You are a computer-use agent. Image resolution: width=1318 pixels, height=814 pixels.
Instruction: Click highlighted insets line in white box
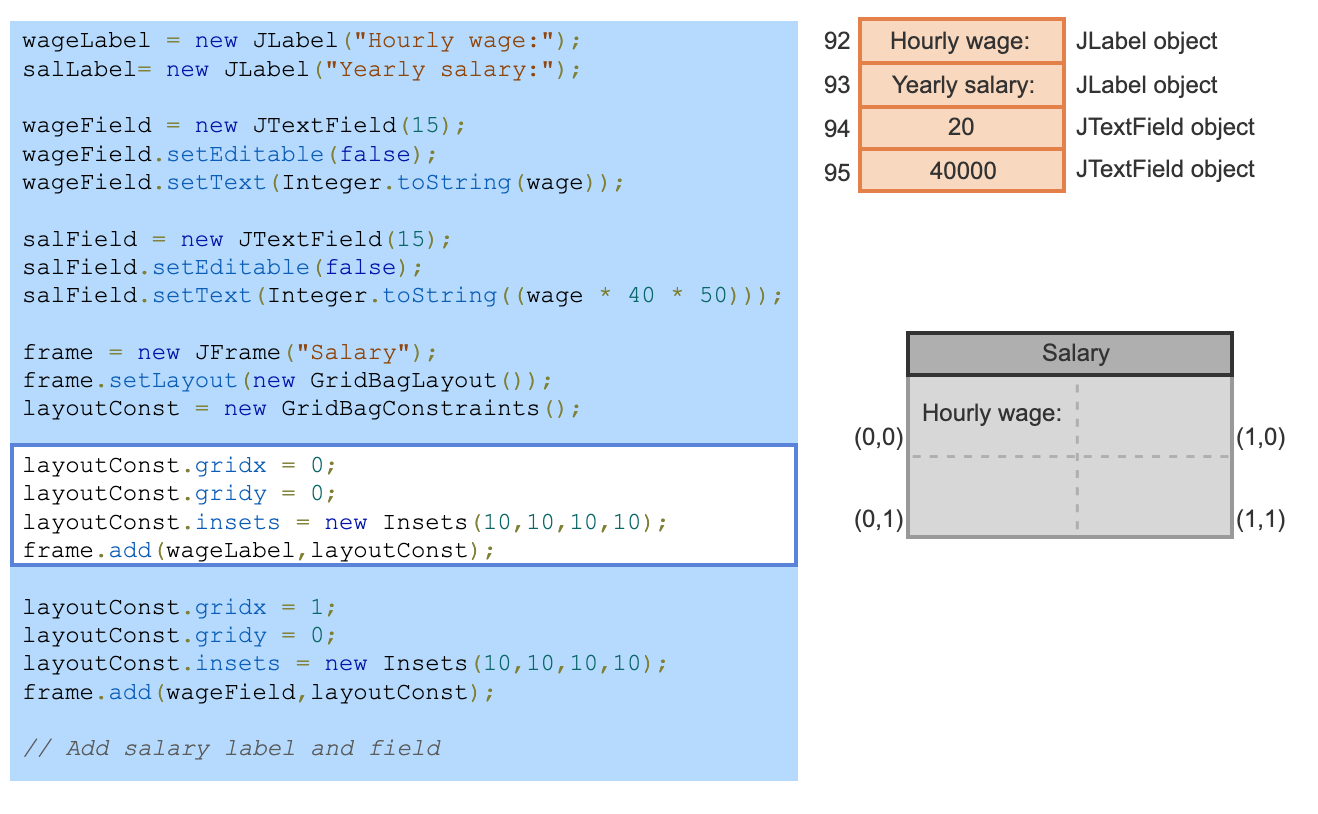(x=344, y=522)
